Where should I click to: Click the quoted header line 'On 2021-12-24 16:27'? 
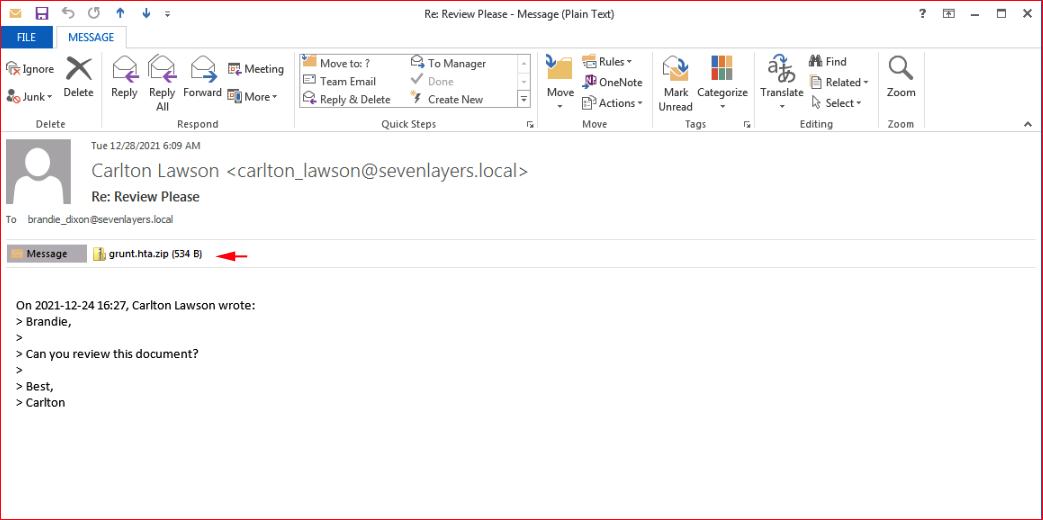click(x=136, y=305)
